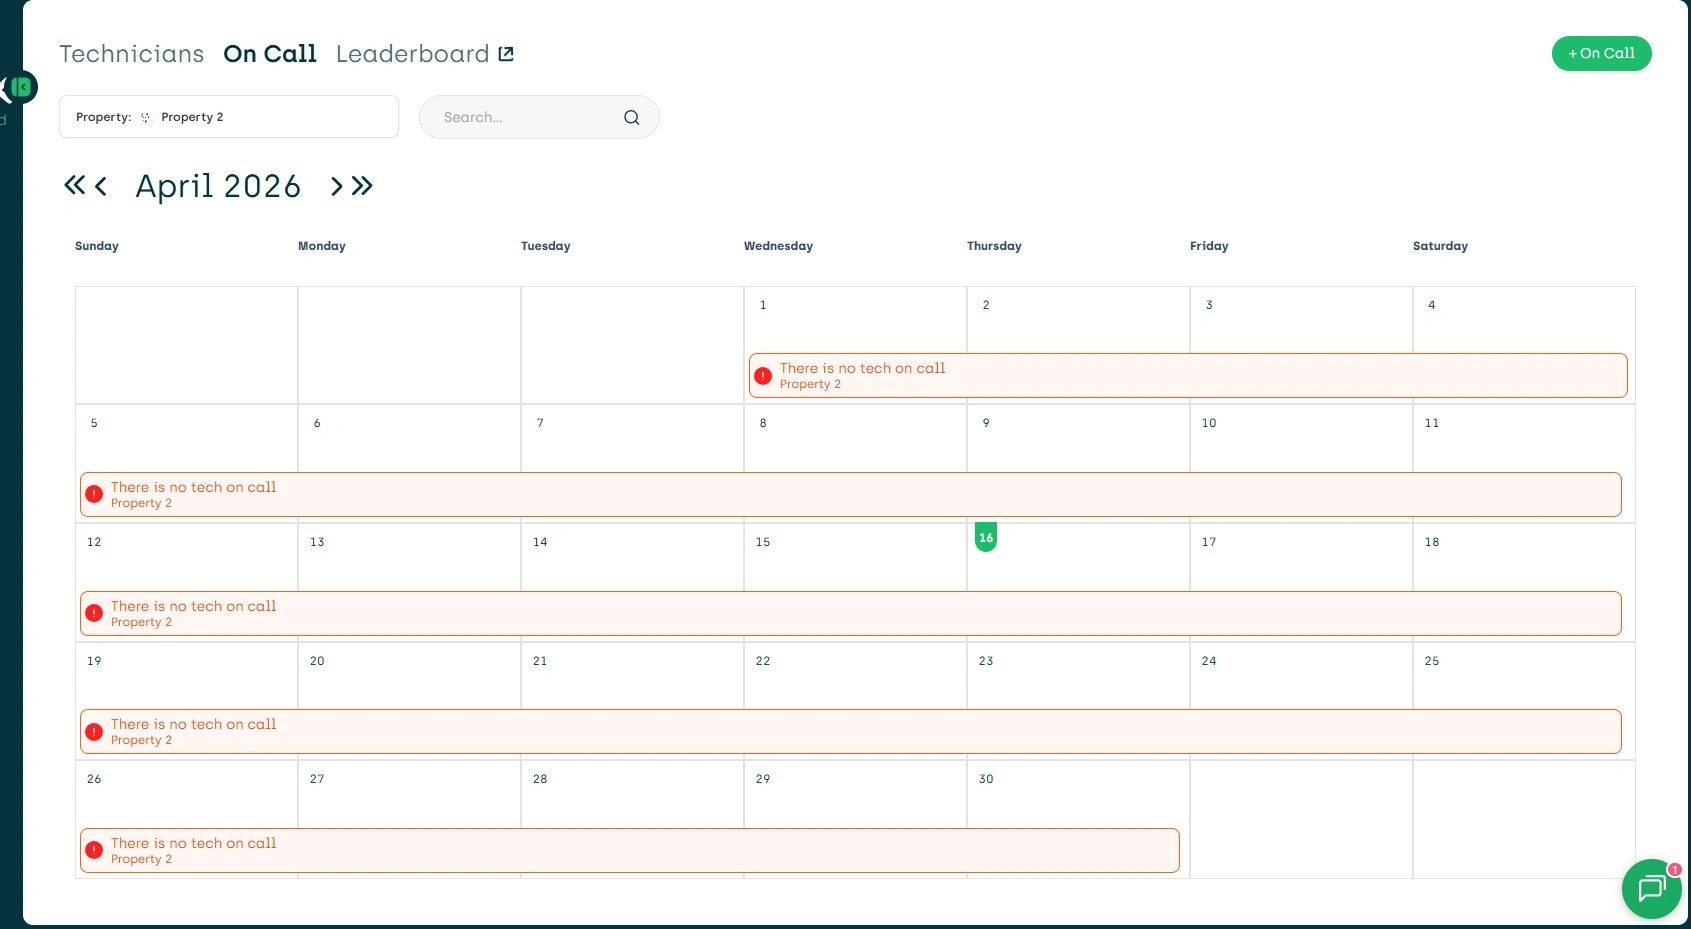Choose the date 3 on Friday
Viewport: 1691px width, 929px height.
click(1209, 305)
